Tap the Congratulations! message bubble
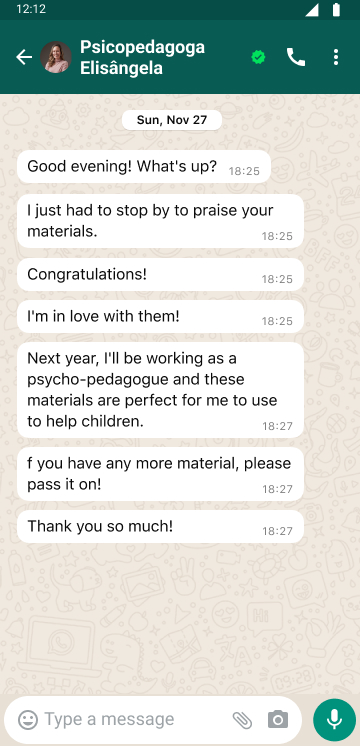Screen dimensions: 360x746 click(x=160, y=275)
